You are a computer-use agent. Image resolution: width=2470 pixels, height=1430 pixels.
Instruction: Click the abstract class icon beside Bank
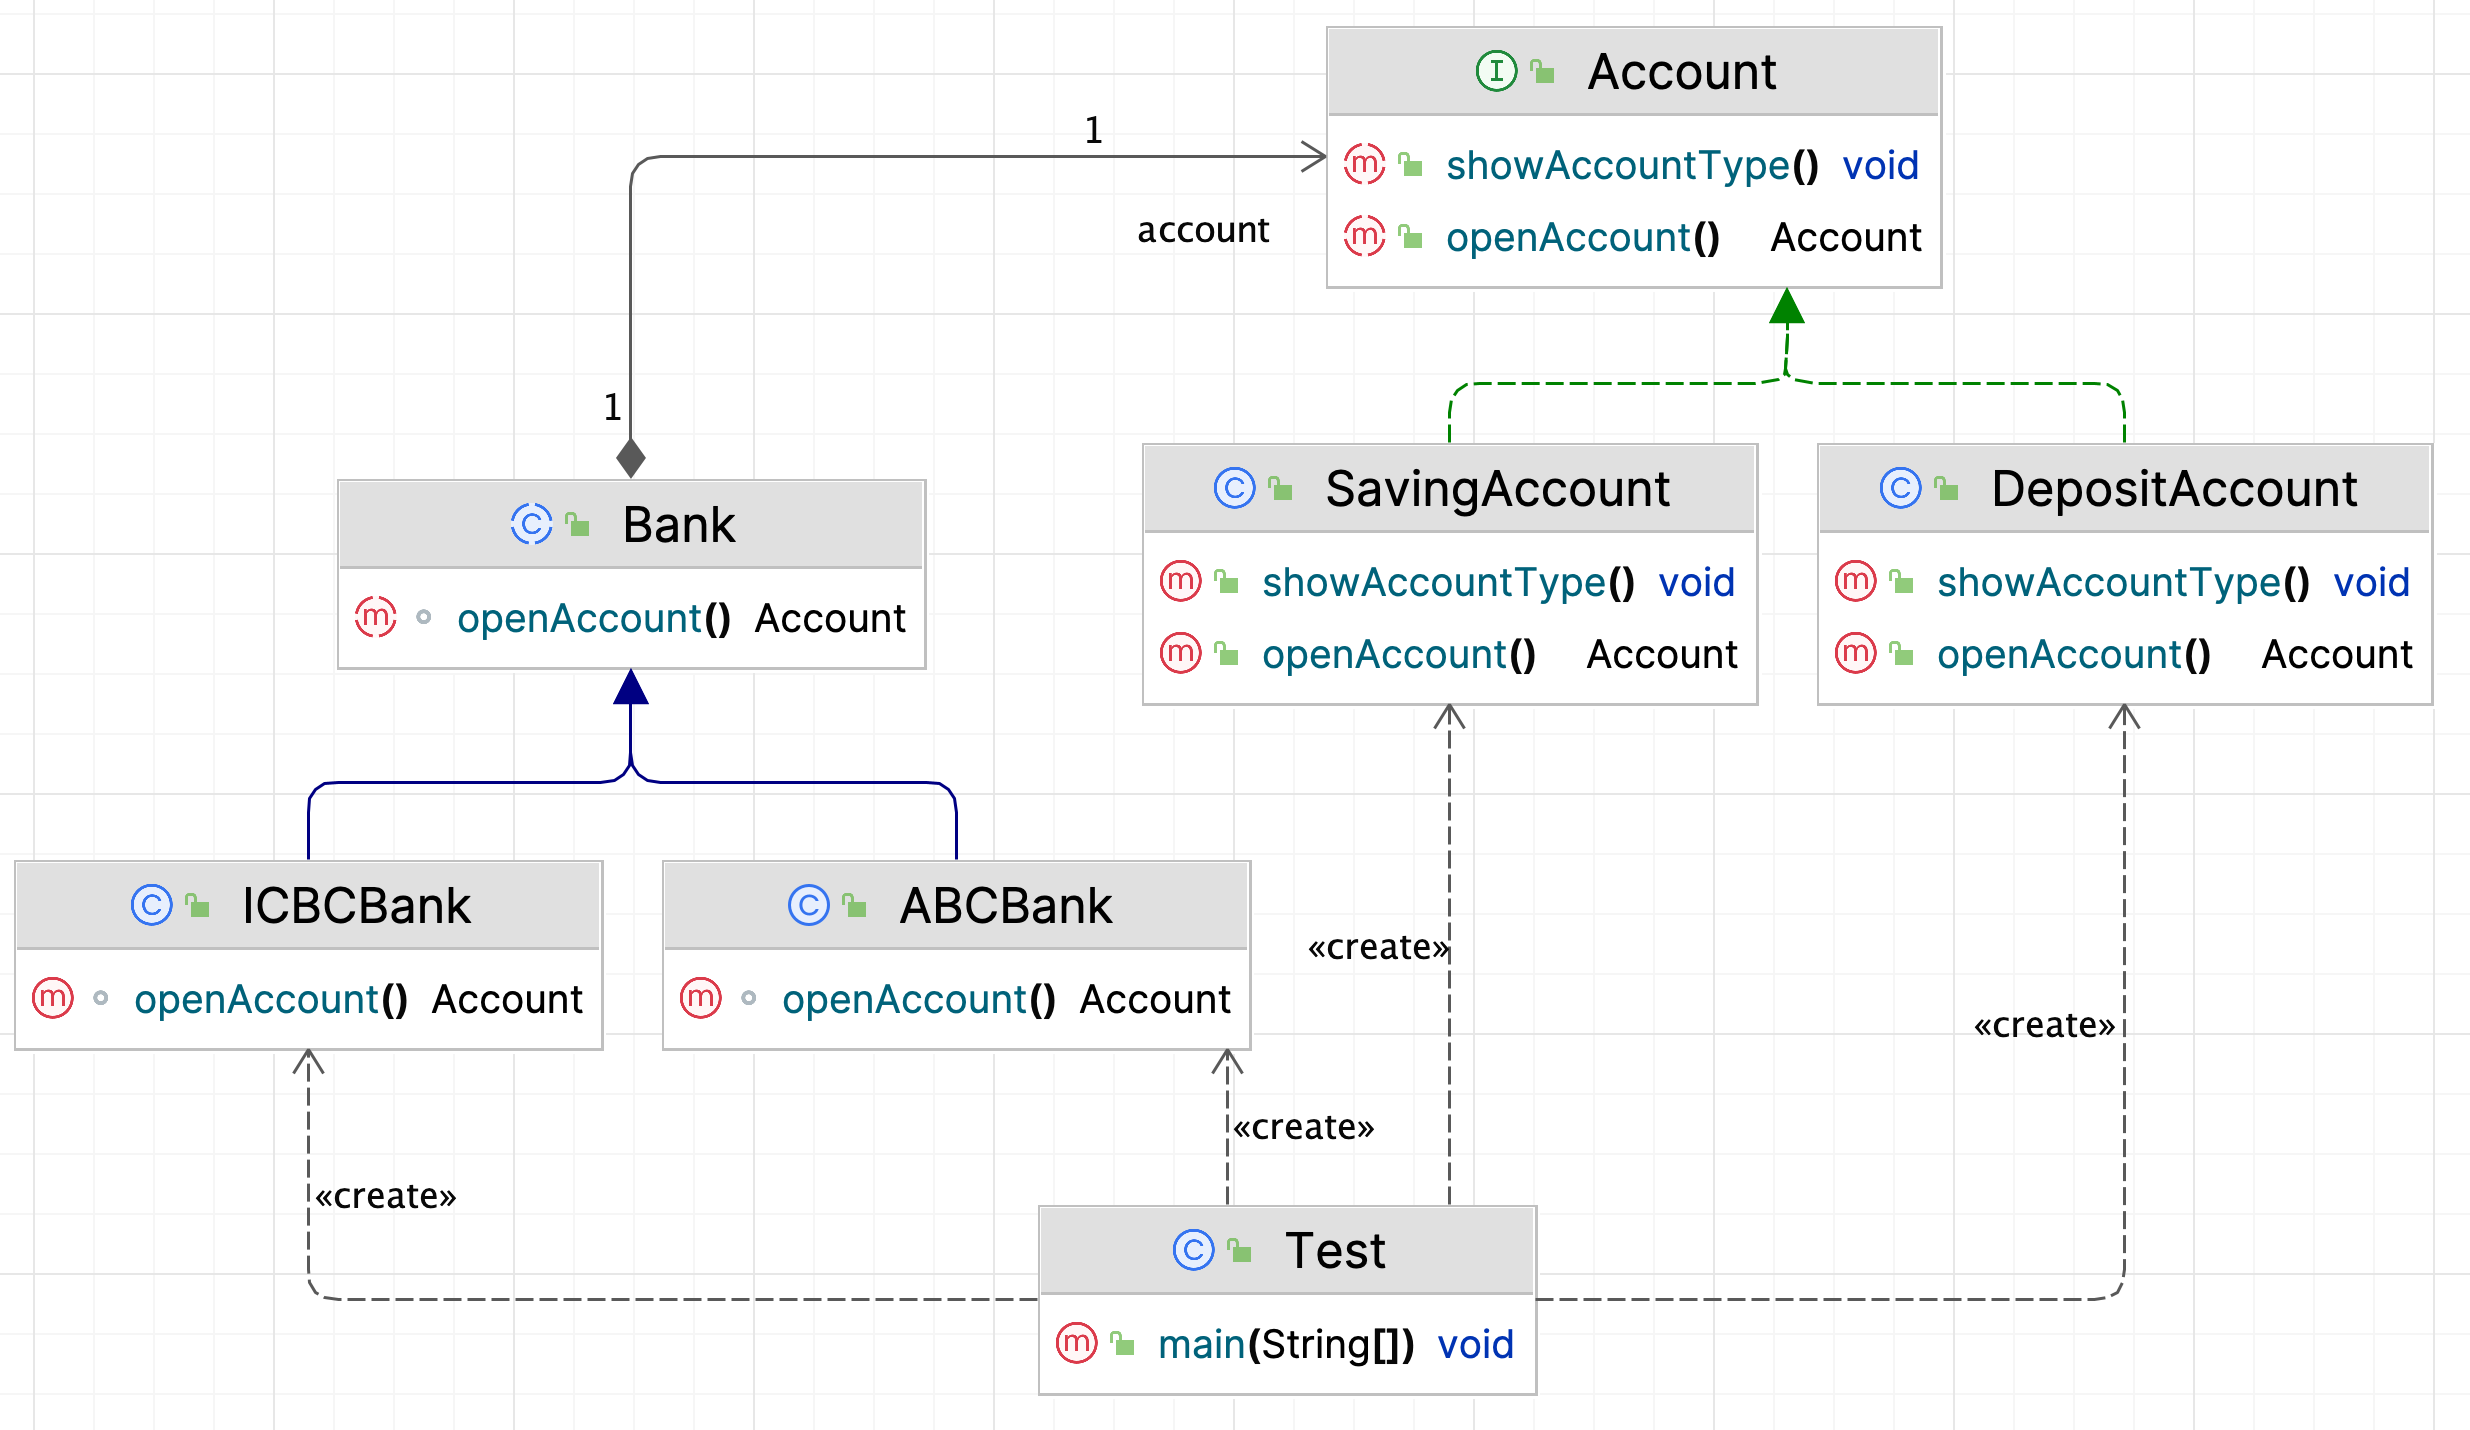(x=531, y=524)
